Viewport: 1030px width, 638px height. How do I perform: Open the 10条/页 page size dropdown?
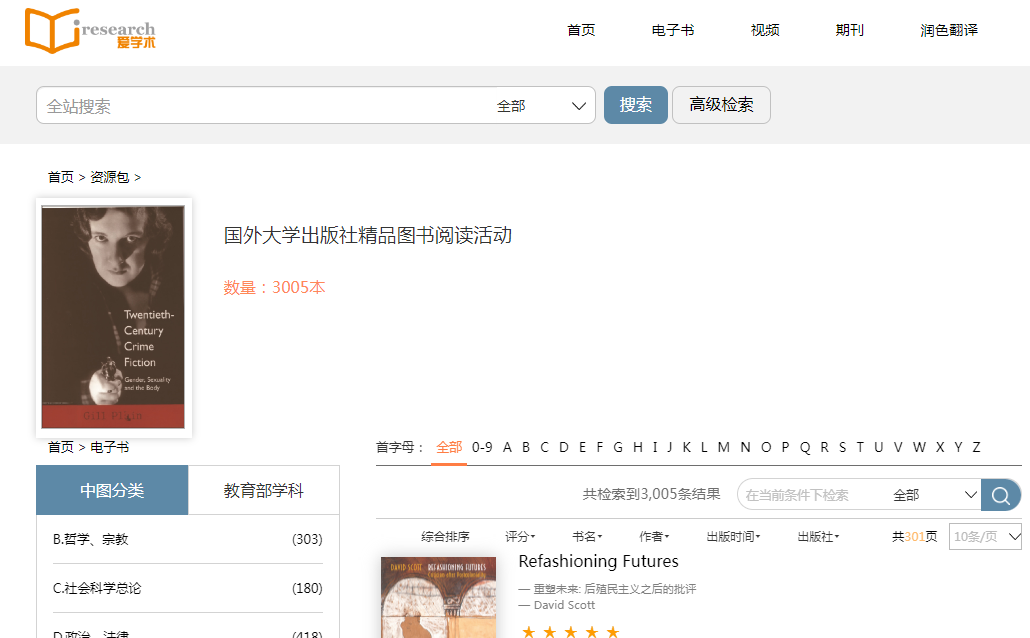985,537
